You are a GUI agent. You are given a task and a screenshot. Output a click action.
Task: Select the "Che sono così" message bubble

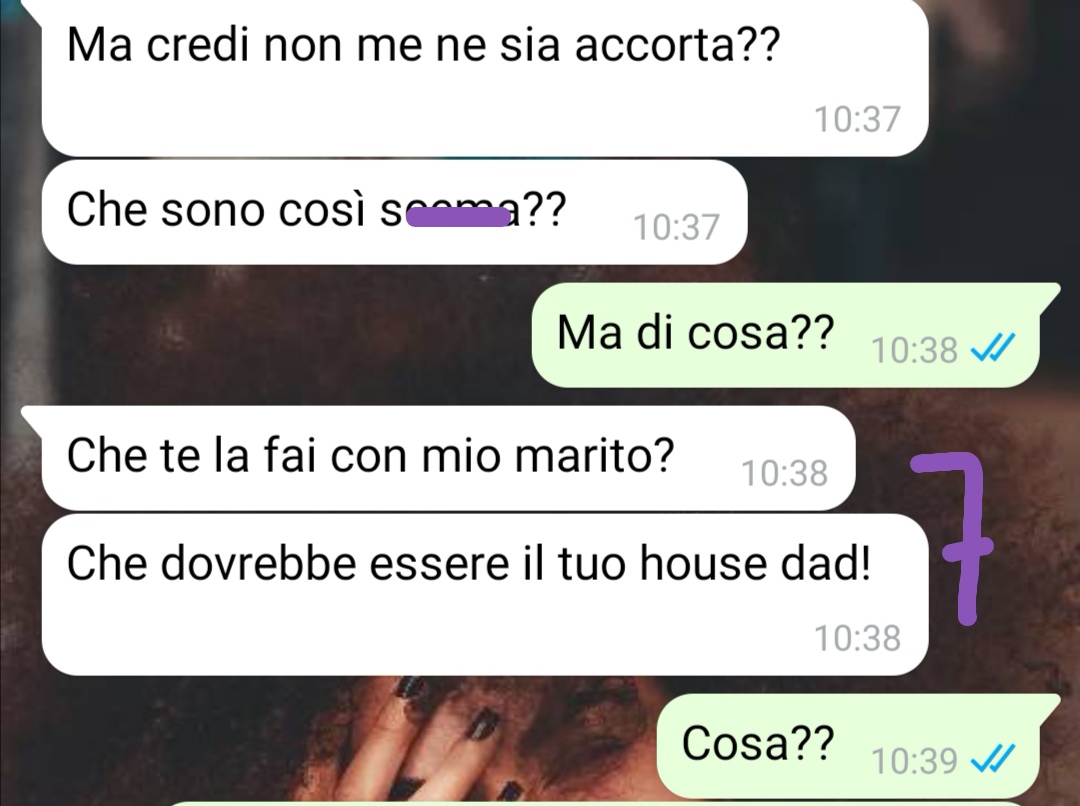(x=395, y=212)
